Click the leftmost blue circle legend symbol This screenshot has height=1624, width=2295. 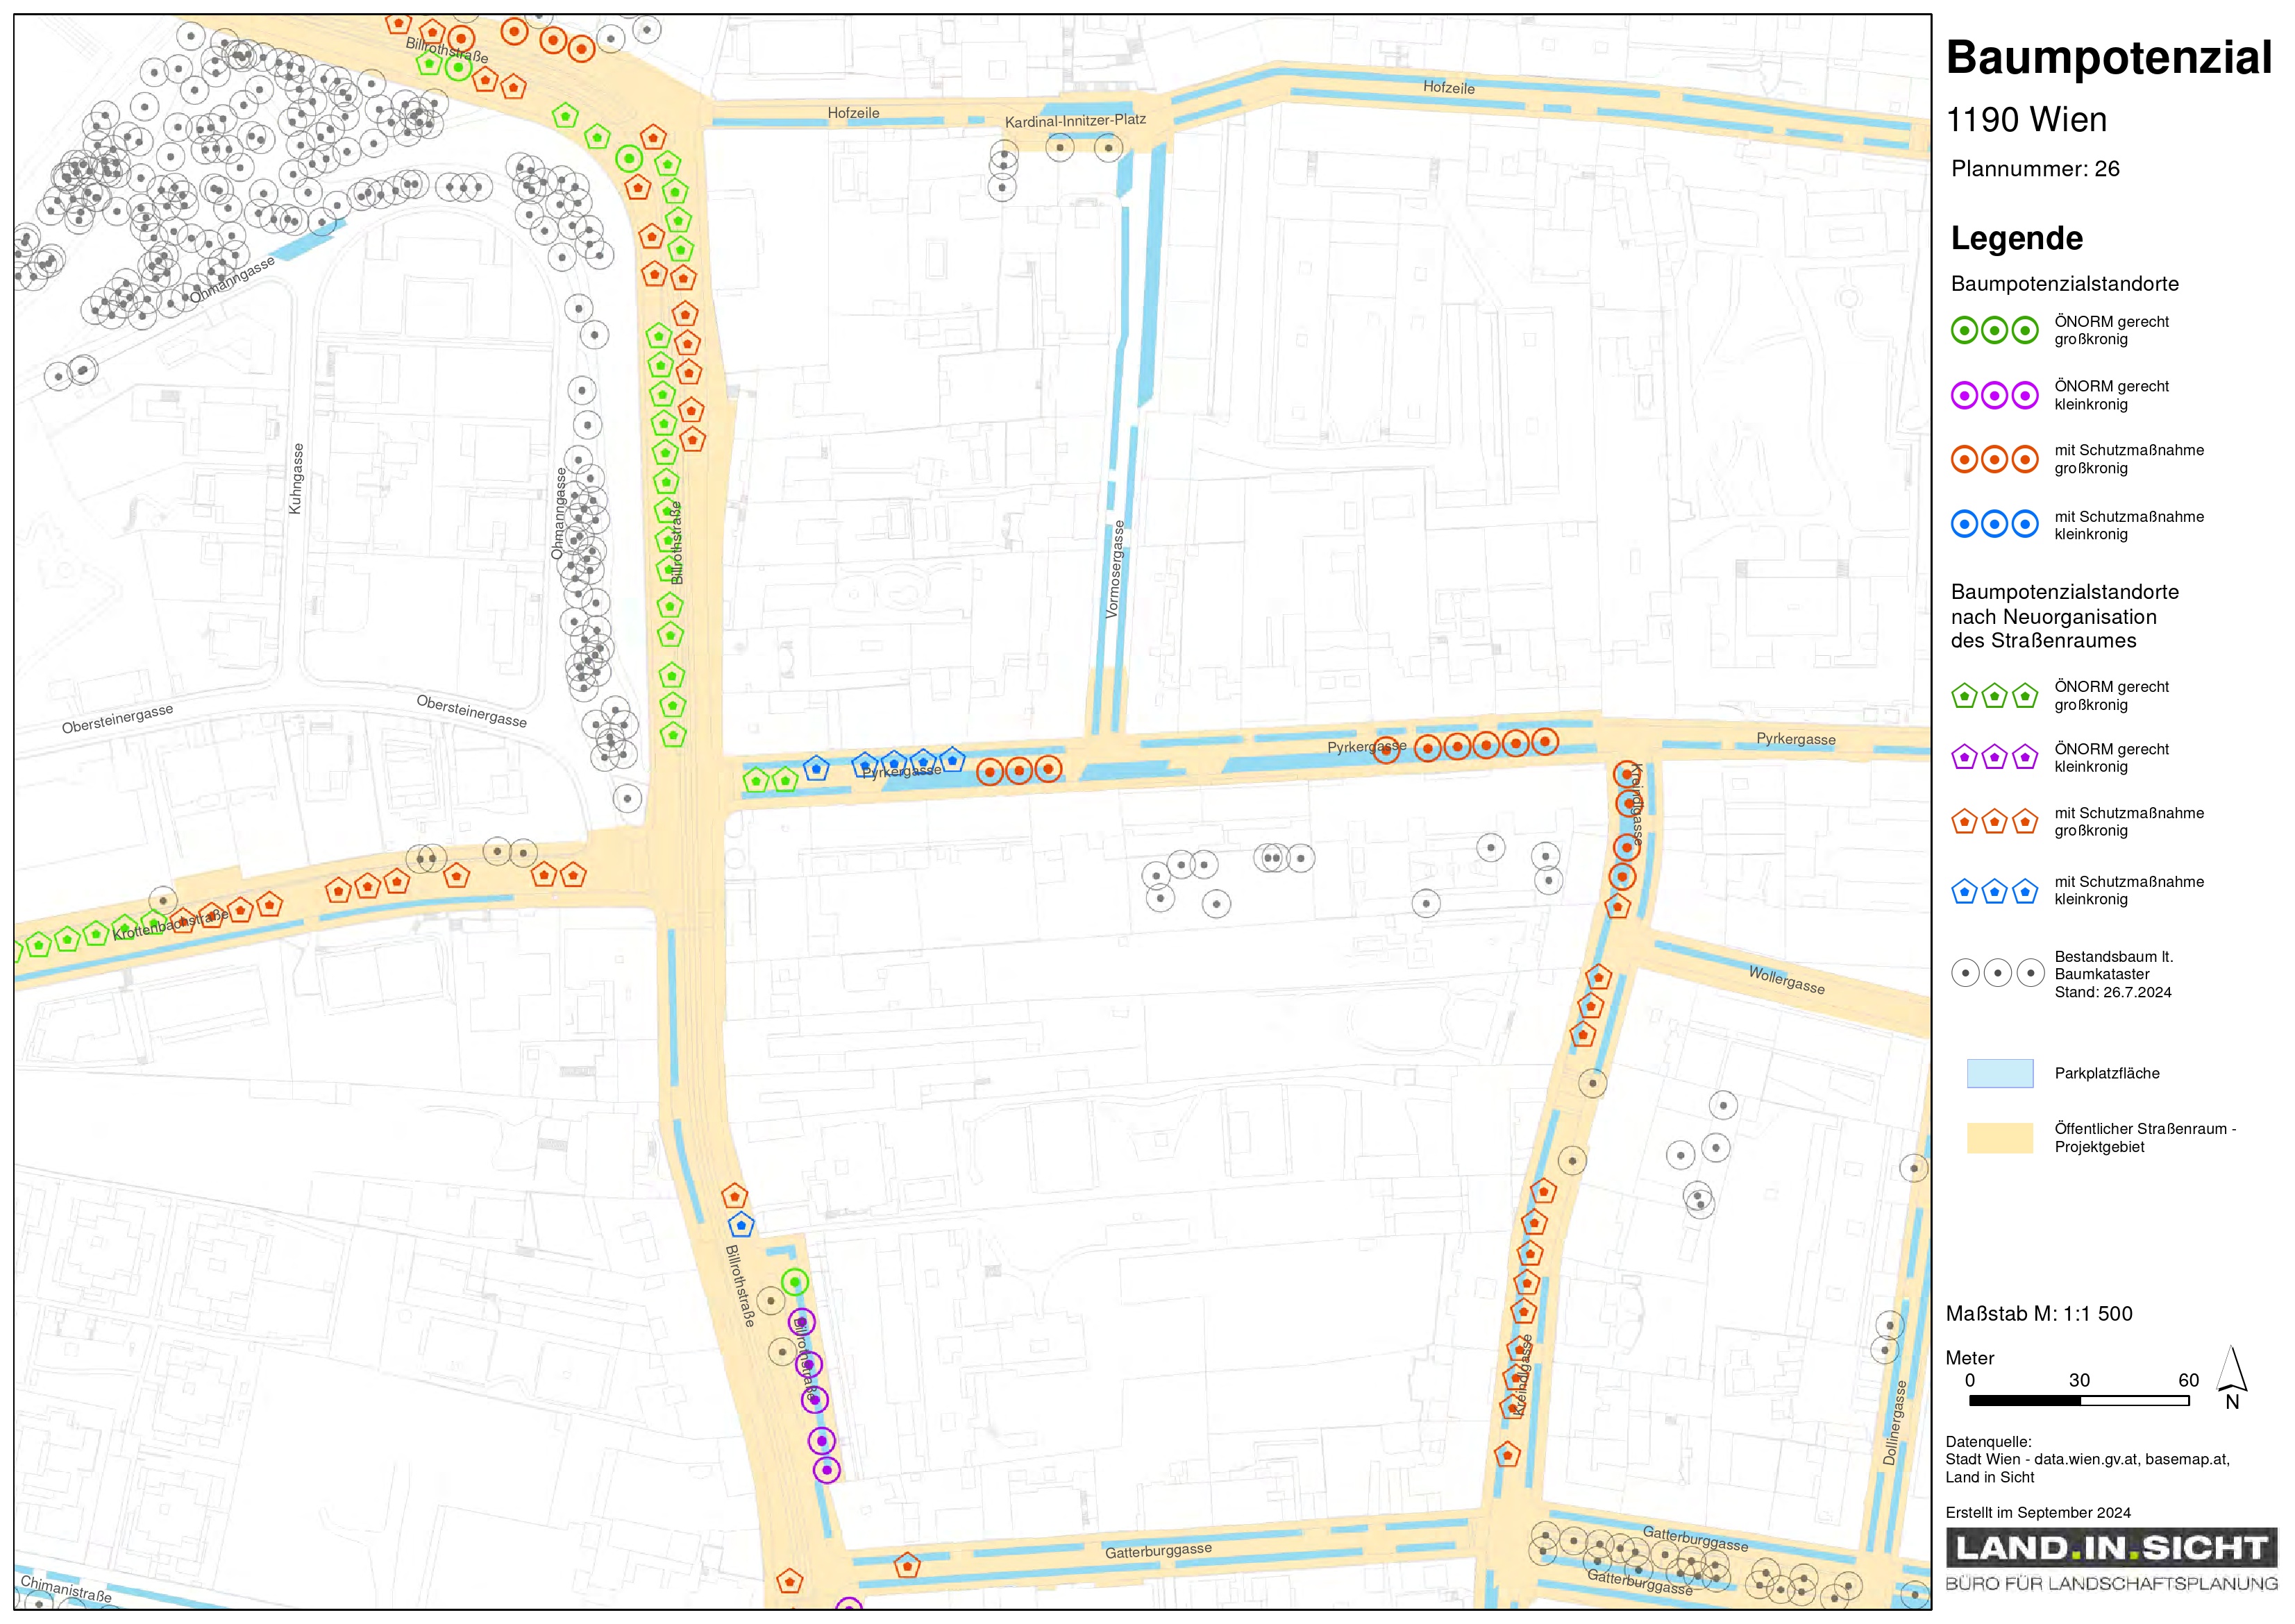point(1964,524)
